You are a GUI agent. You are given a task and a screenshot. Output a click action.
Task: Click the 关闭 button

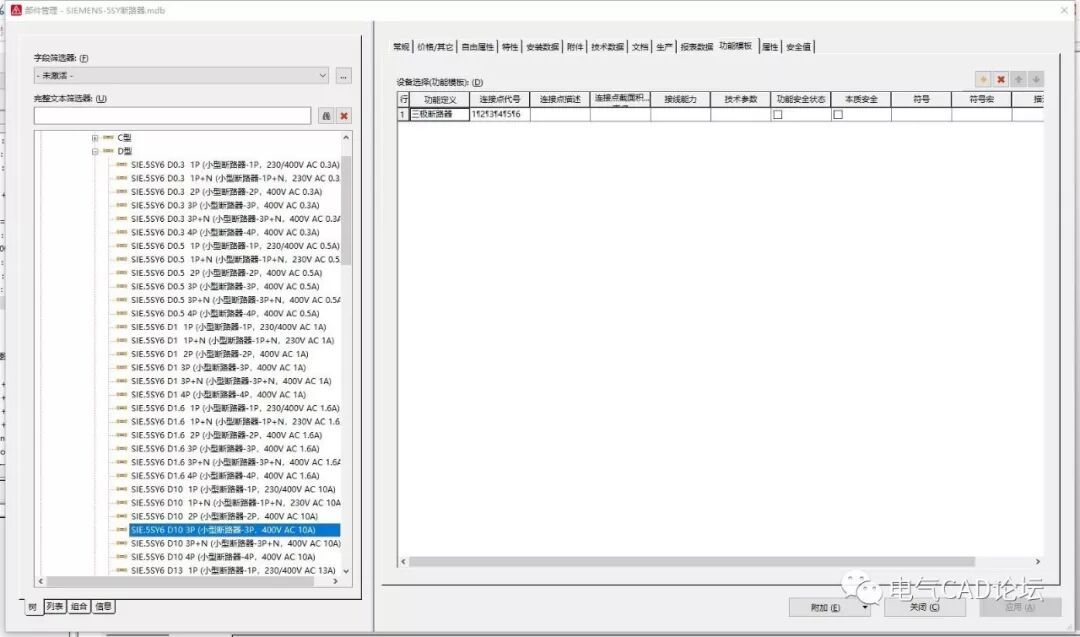[x=924, y=607]
